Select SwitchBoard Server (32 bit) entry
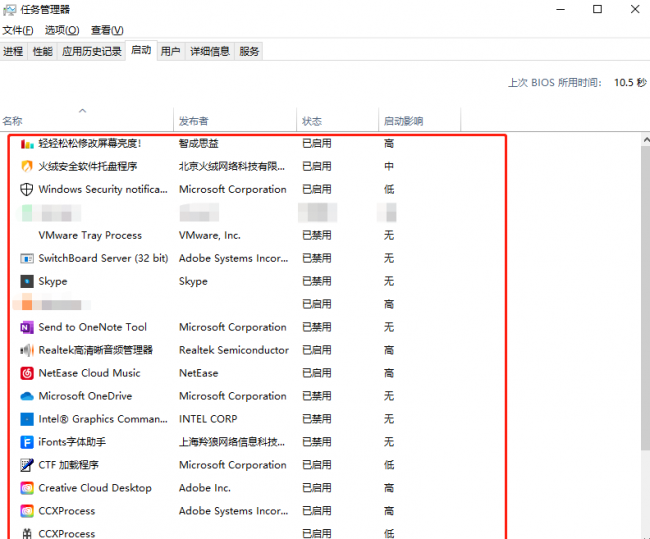This screenshot has height=539, width=650. pos(103,258)
